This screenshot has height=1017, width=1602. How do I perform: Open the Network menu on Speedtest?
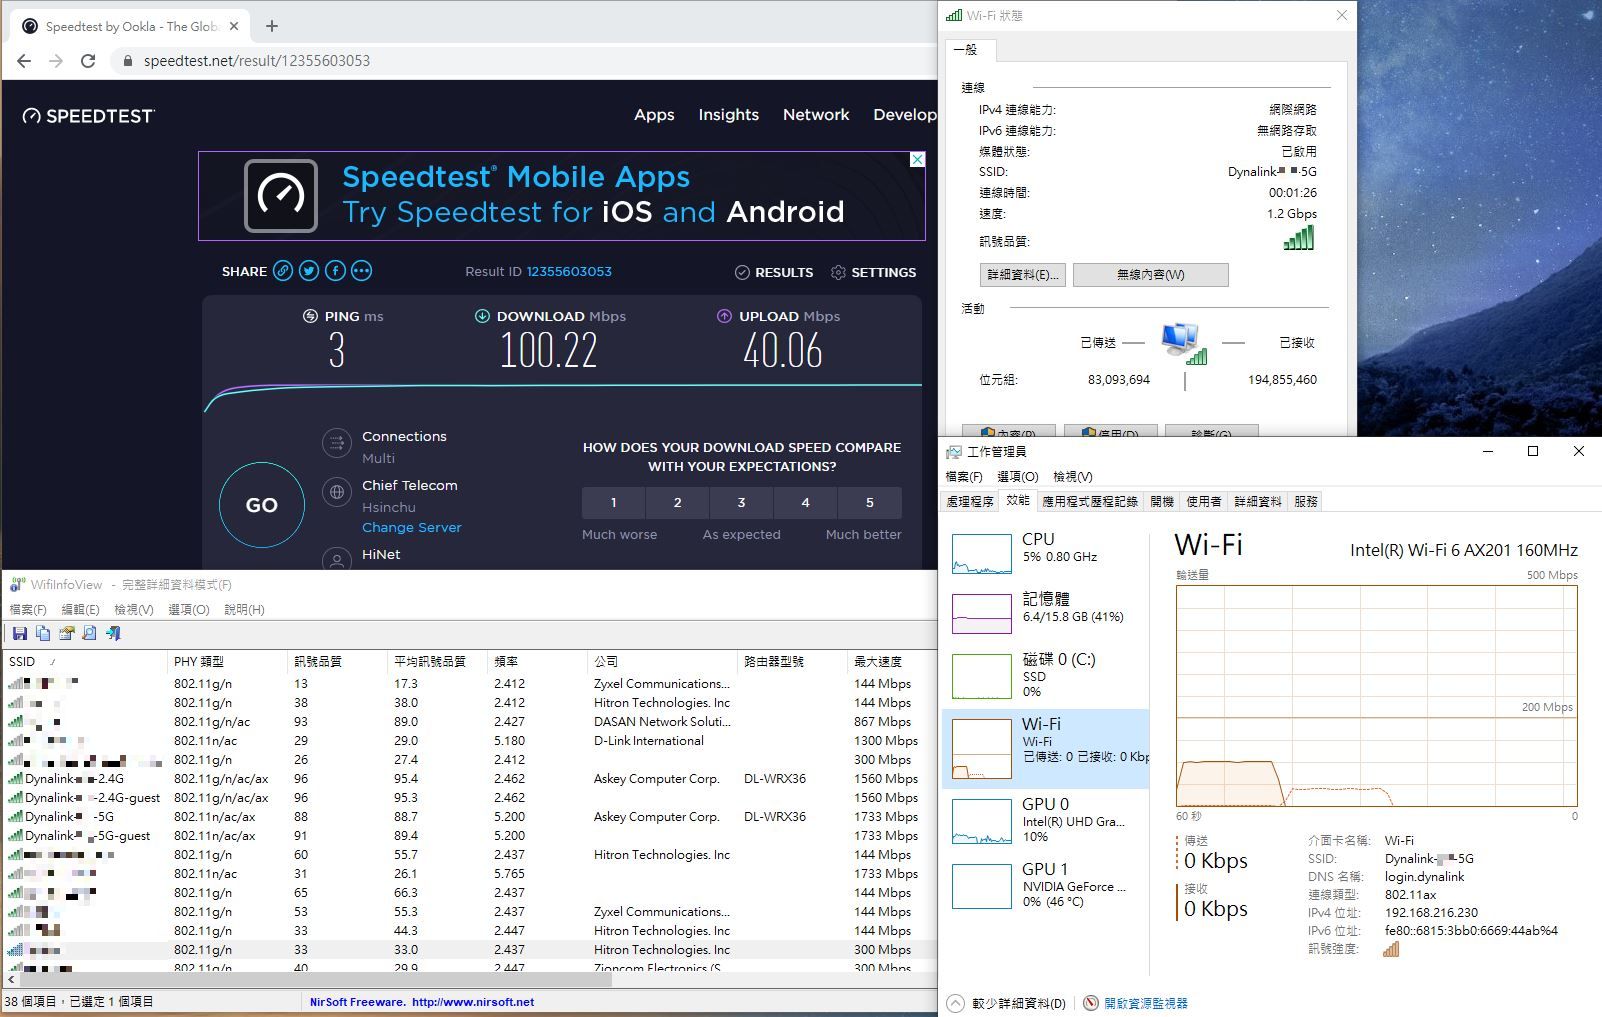pyautogui.click(x=816, y=115)
